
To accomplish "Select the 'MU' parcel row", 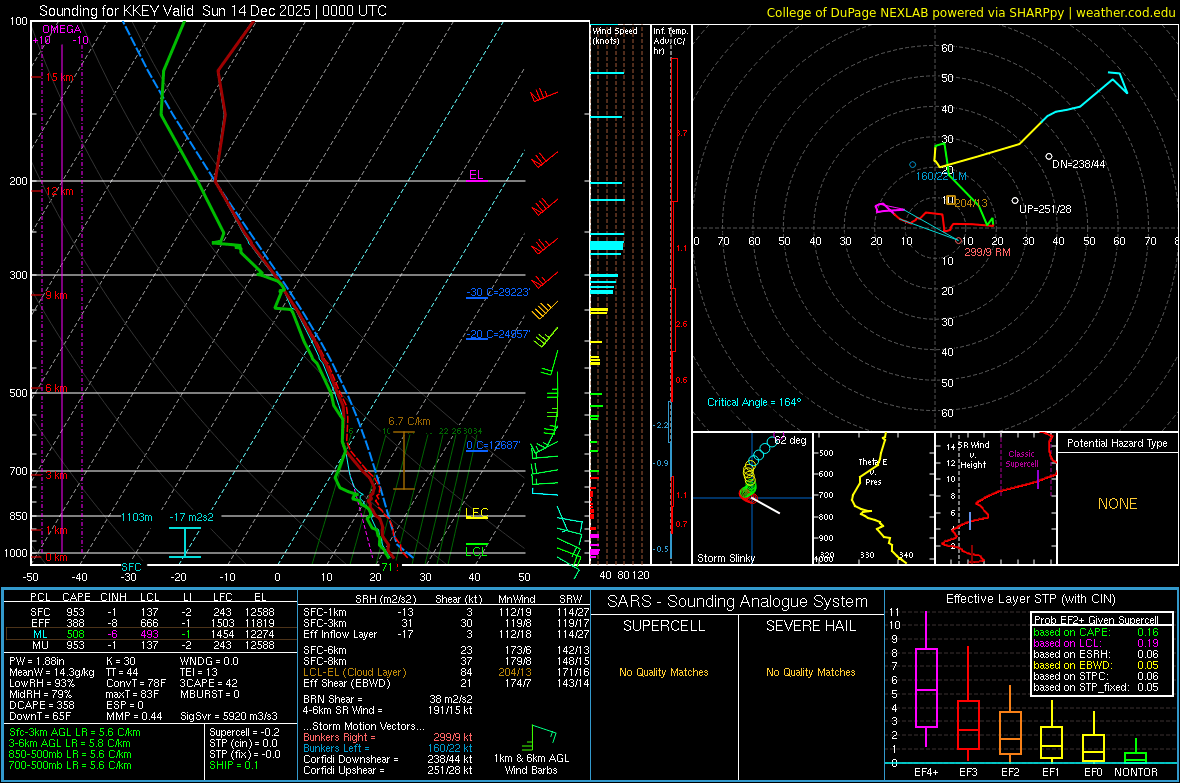I will click(x=151, y=645).
